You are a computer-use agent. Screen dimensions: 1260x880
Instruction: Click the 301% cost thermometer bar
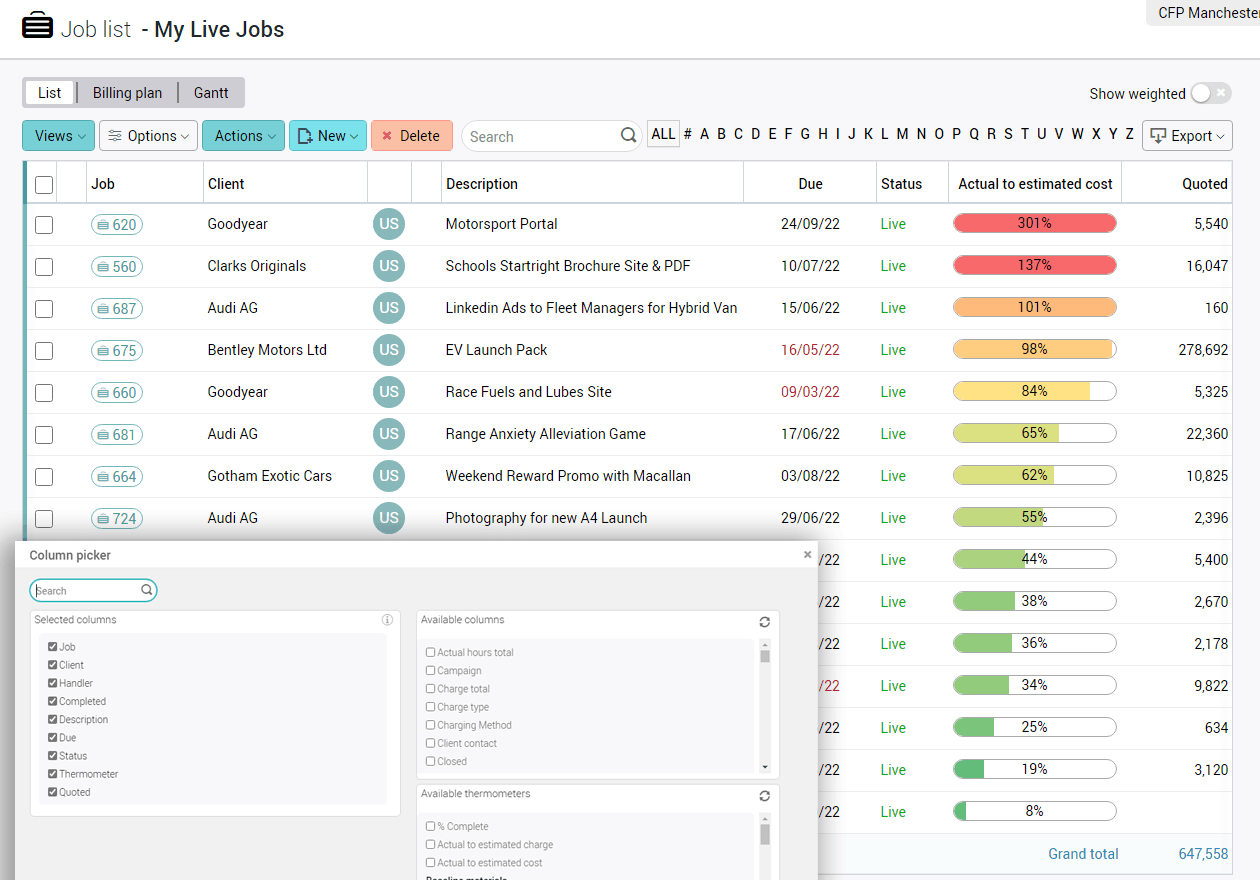click(x=1035, y=223)
